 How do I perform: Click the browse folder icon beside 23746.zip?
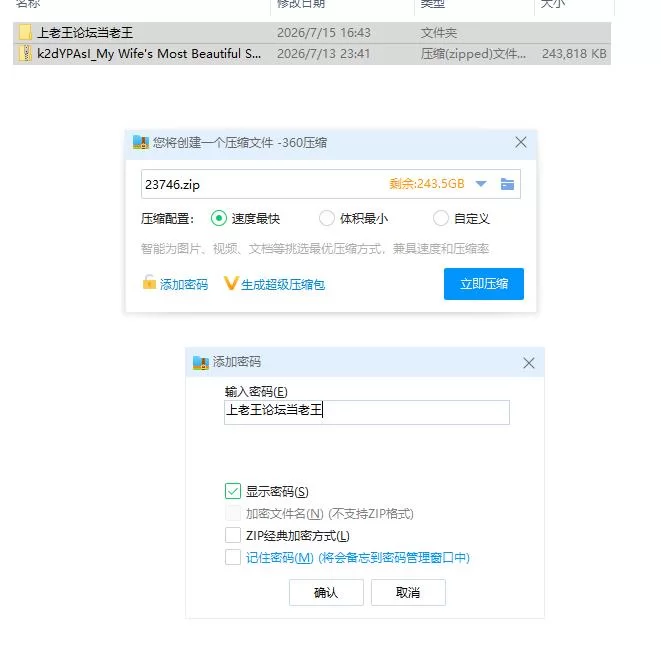[507, 184]
